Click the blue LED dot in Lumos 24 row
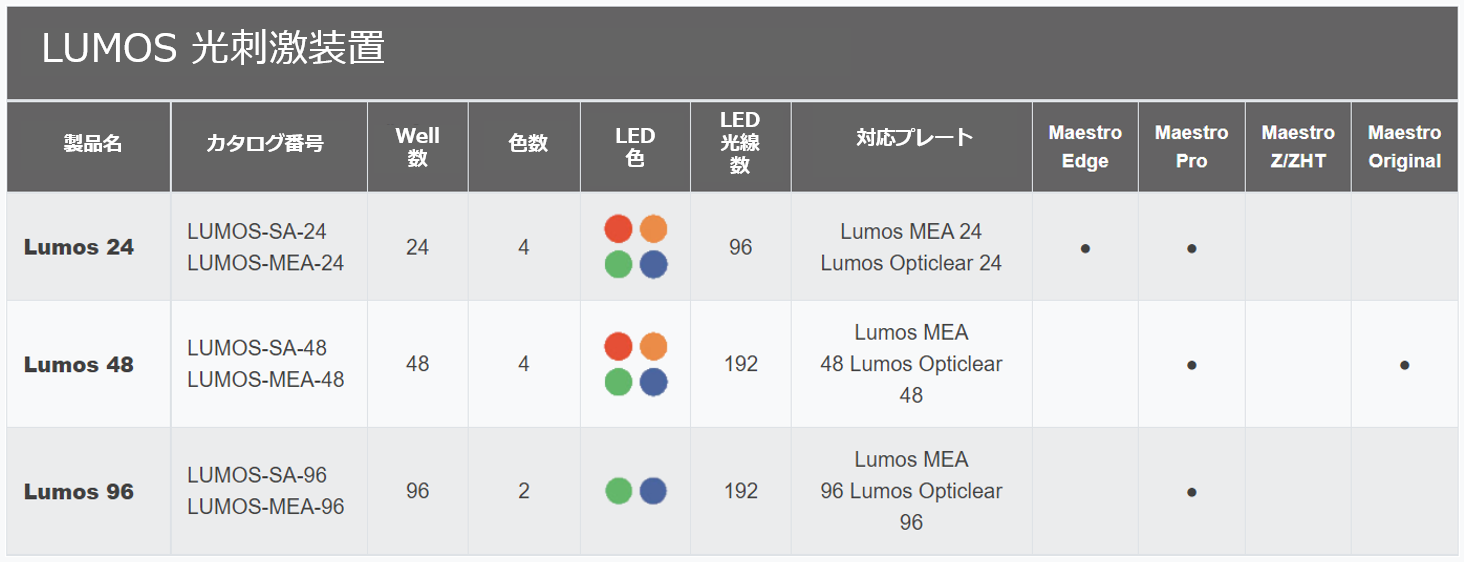 654,264
